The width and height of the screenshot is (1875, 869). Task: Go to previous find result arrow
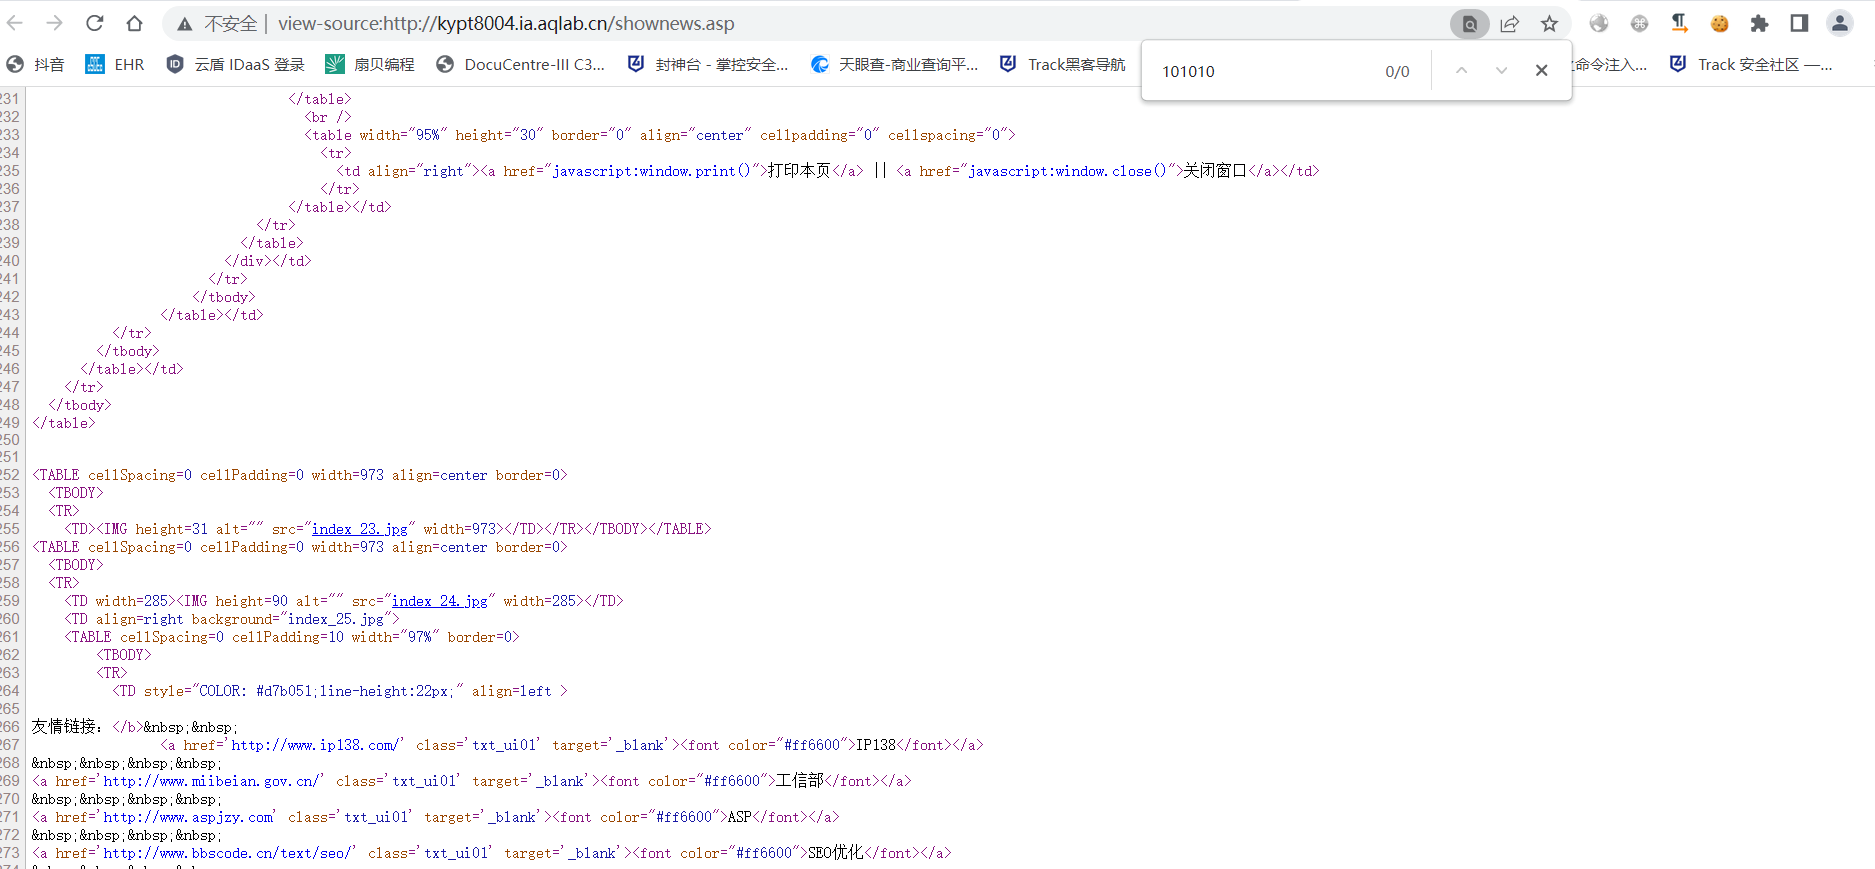click(1461, 70)
